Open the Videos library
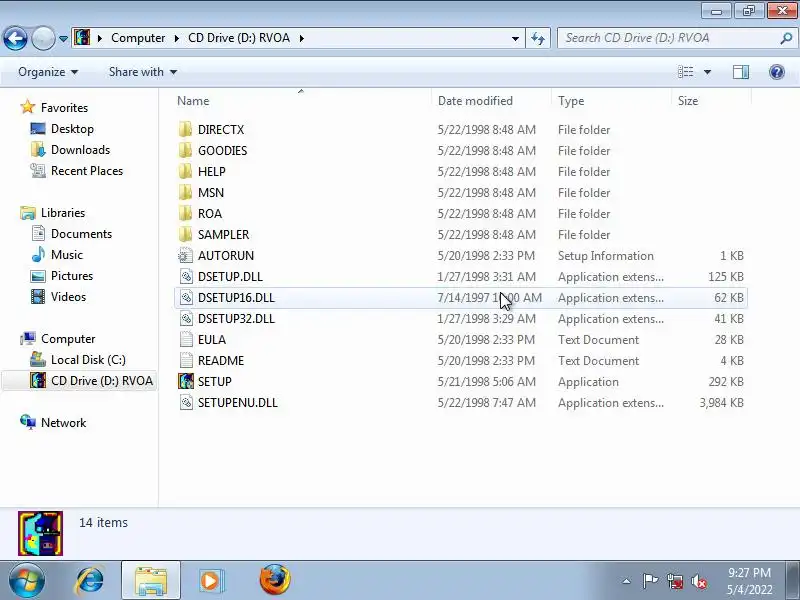 [x=68, y=296]
